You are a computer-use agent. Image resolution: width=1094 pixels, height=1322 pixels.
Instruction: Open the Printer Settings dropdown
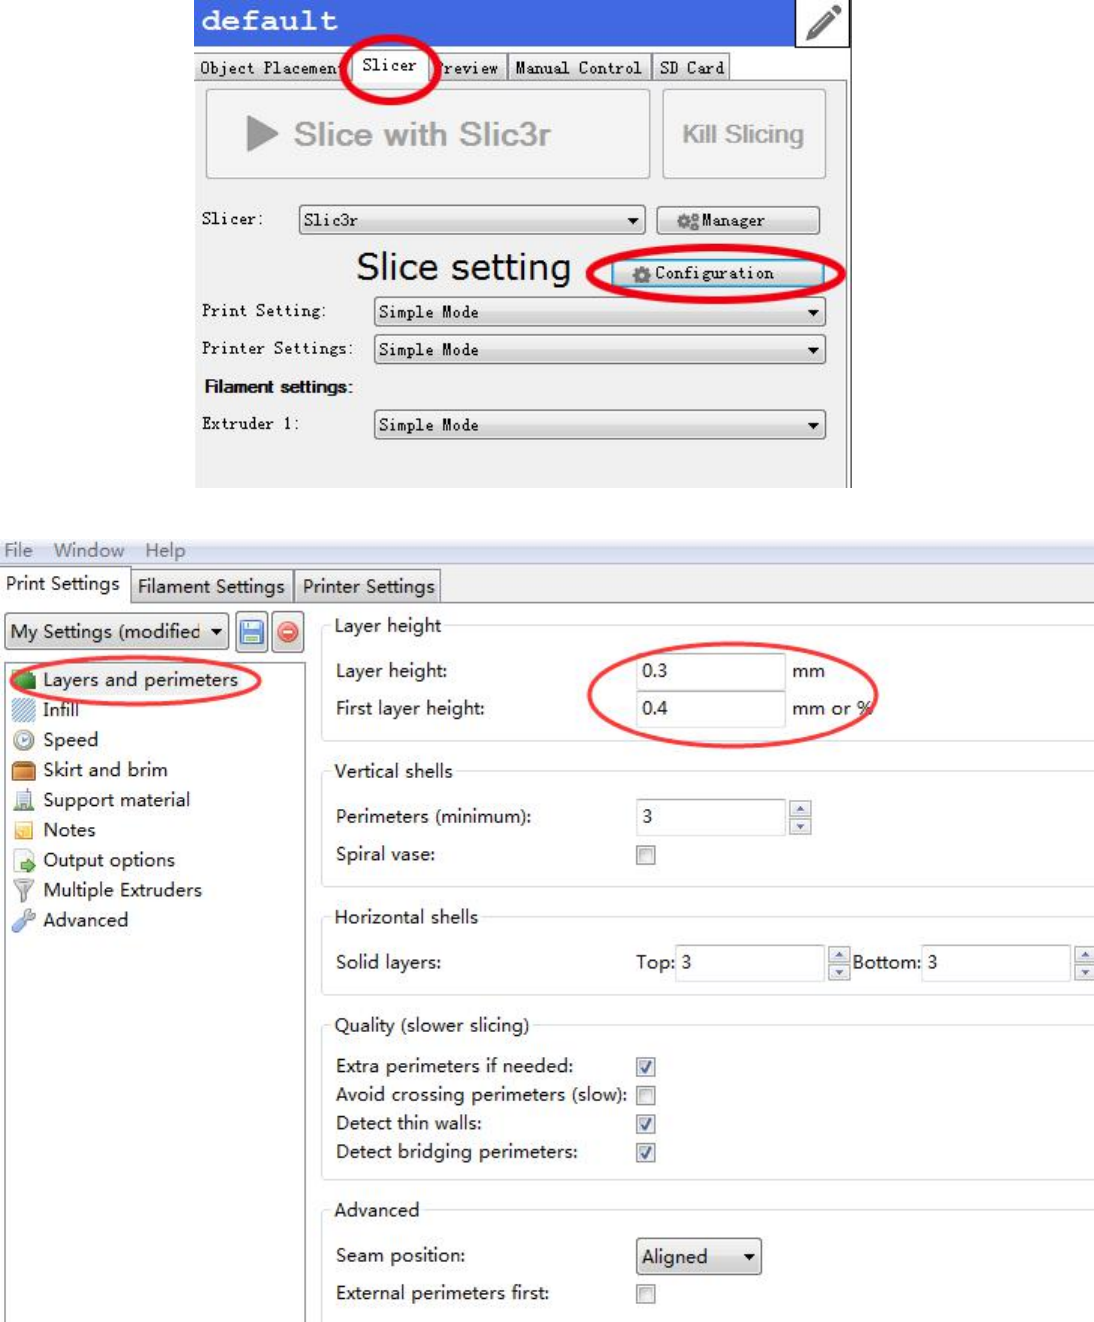point(600,350)
